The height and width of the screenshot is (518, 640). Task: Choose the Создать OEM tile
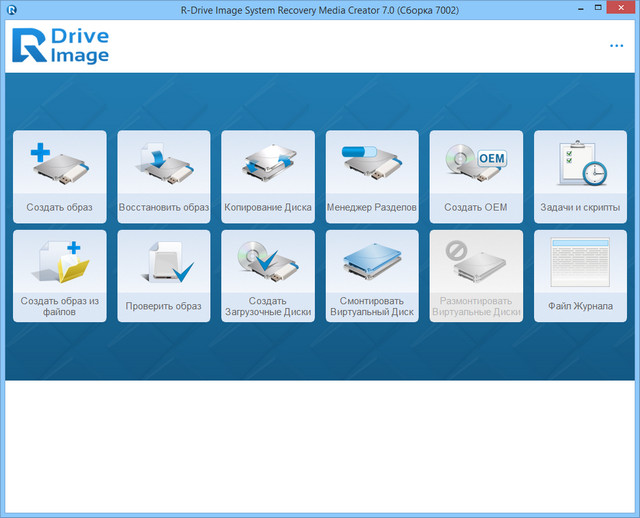tap(476, 177)
